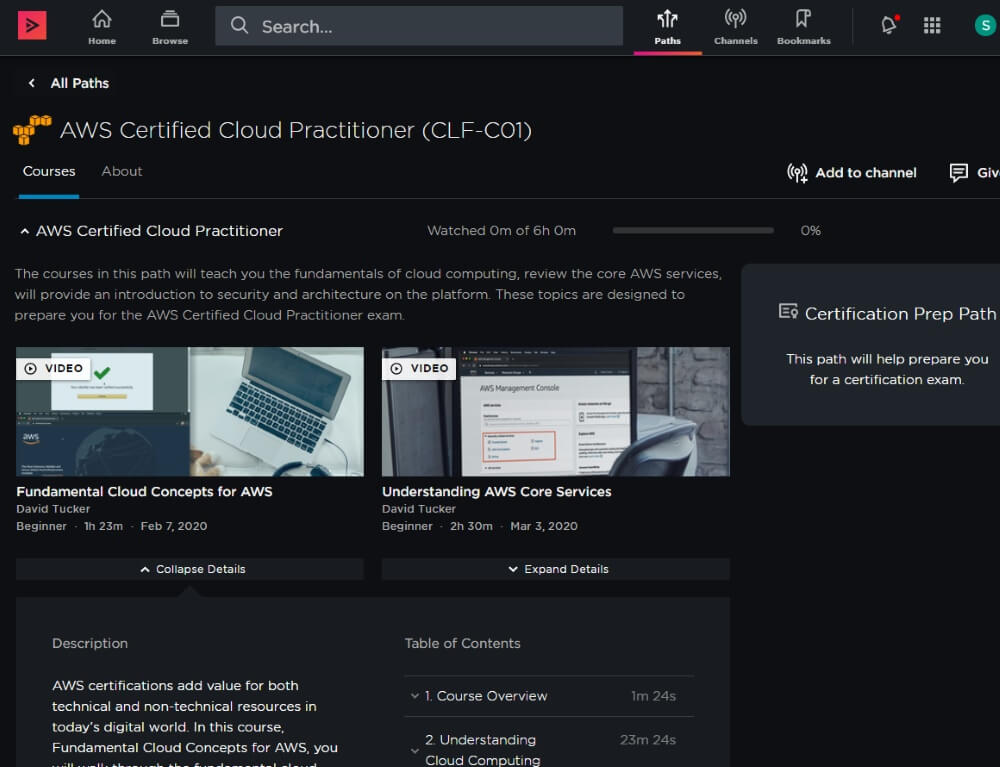The image size is (1000, 767).
Task: Click the Watched 0m of 6h 0m text
Action: [x=501, y=231]
